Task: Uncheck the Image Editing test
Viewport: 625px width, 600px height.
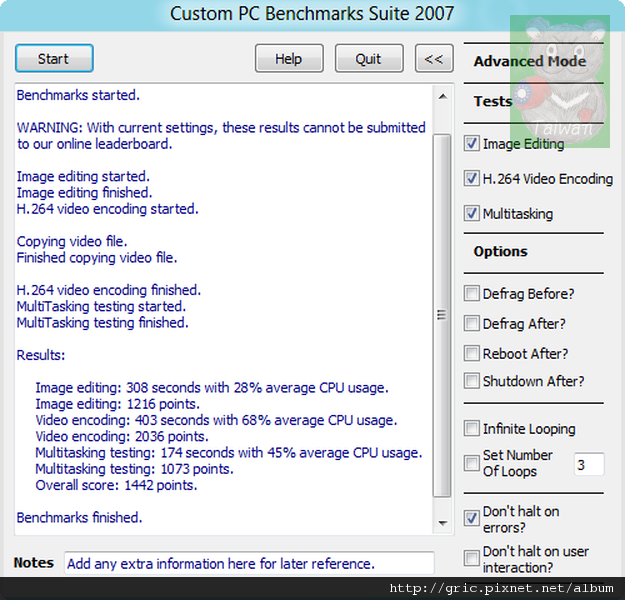Action: click(x=472, y=144)
